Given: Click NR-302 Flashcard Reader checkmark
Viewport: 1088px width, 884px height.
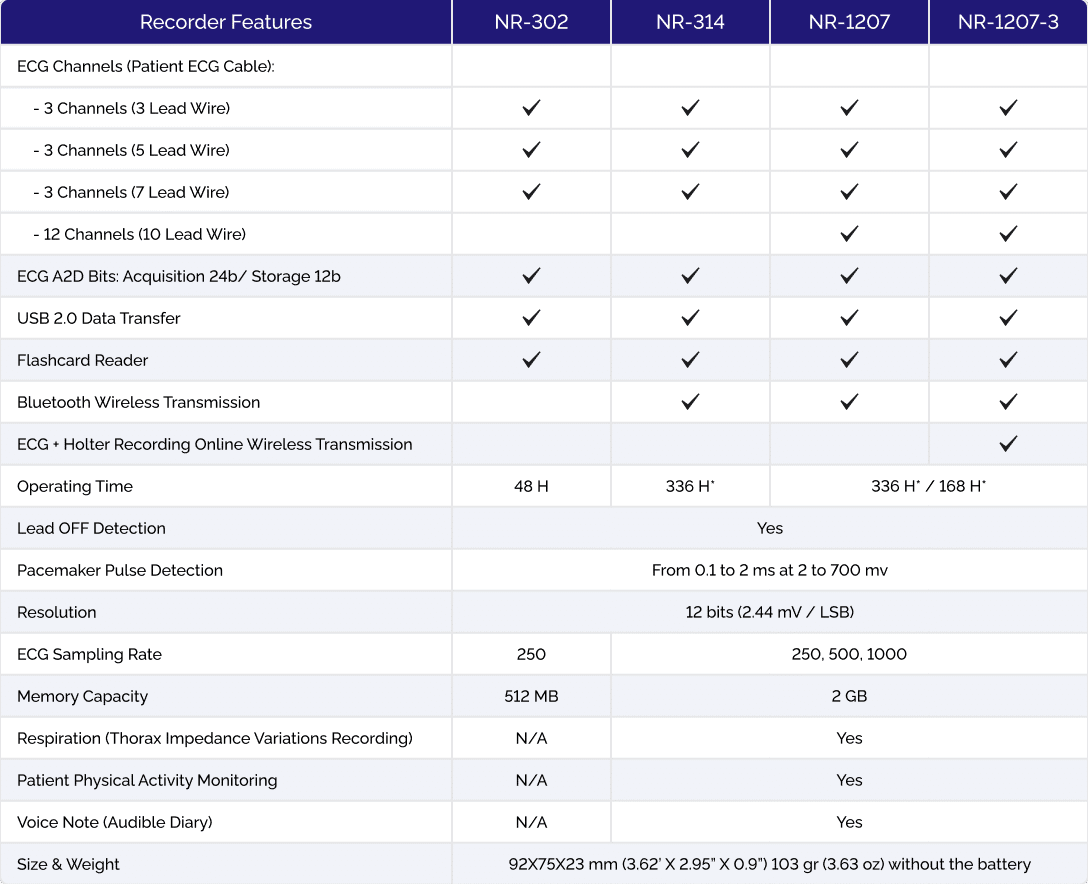Looking at the screenshot, I should pos(531,360).
